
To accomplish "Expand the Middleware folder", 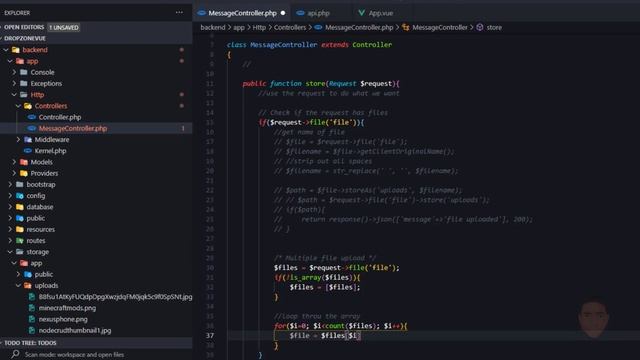I will 18,140.
